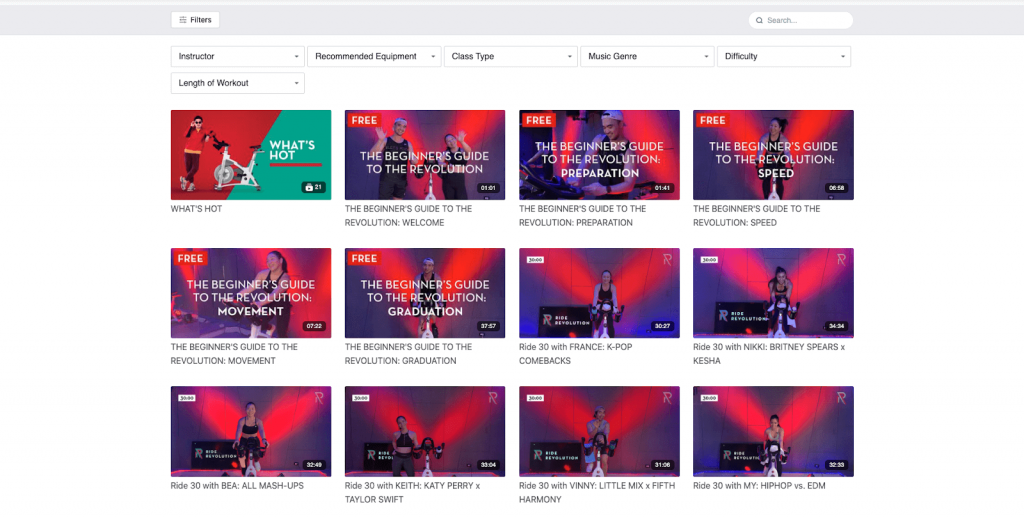Open Beginner's Guide: Speed thumbnail
1024x518 pixels.
pos(773,155)
